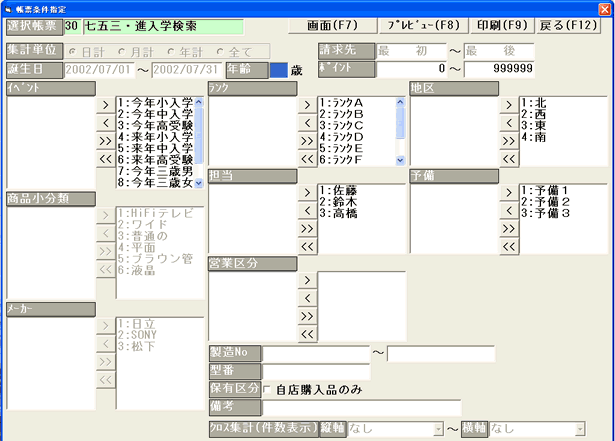615x441 pixels.
Task: Select '3:今年高受験' in event list
Action: point(154,124)
